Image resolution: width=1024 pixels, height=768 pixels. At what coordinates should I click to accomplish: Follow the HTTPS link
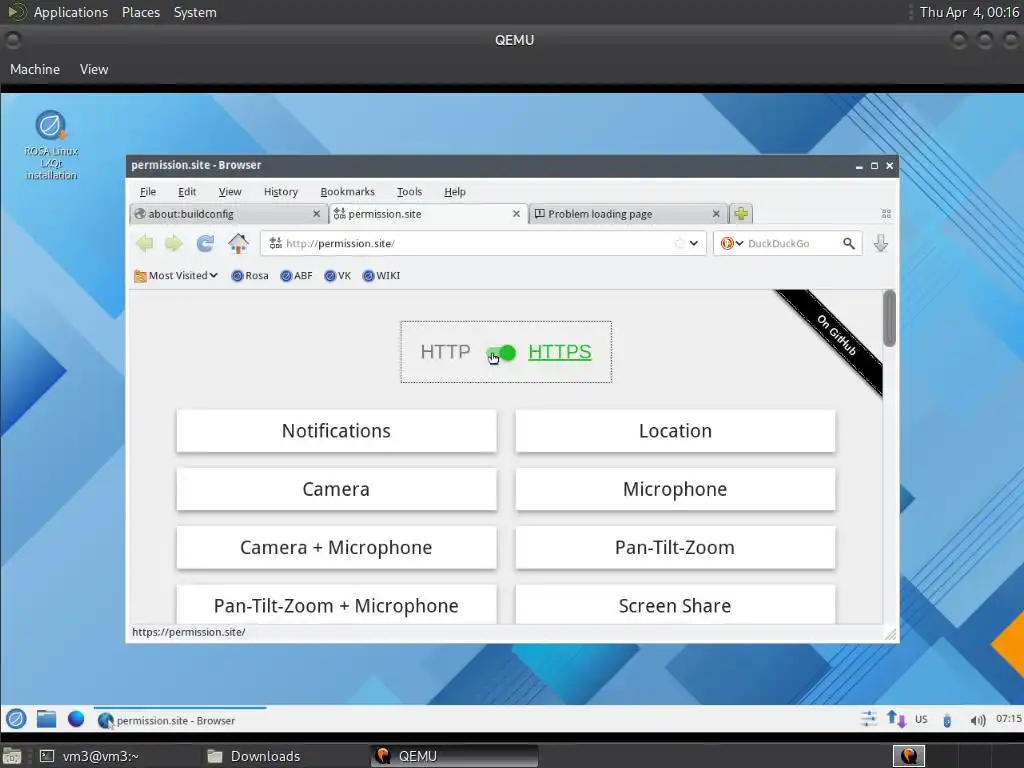560,352
